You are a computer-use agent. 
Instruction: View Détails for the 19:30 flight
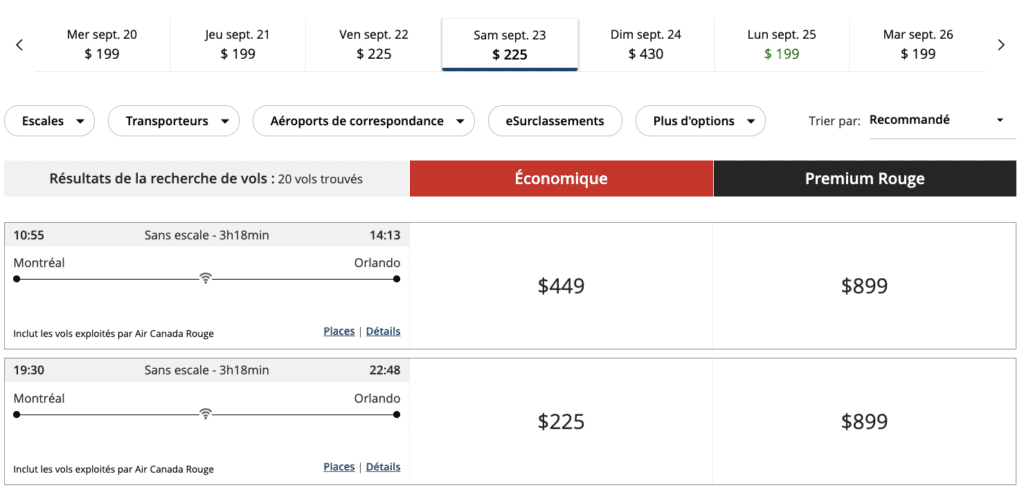383,466
